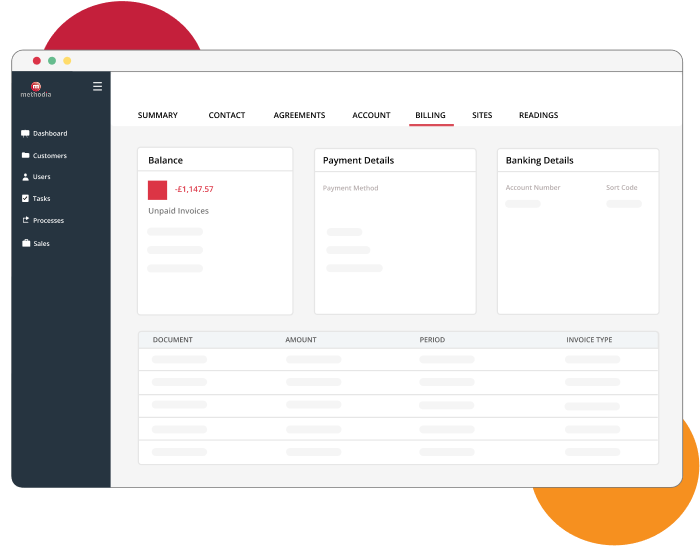Click the Account Number label

click(533, 187)
